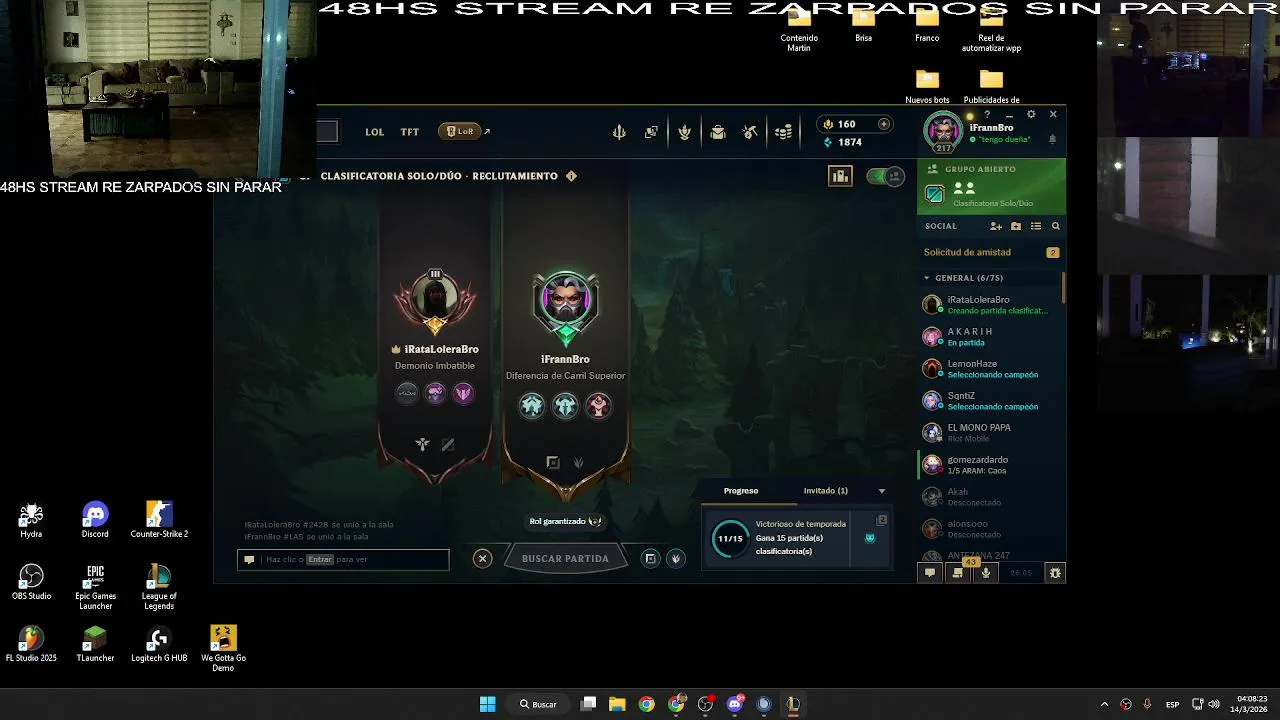Open the Franco desktop folder
This screenshot has height=720, width=1280.
pyautogui.click(x=927, y=26)
